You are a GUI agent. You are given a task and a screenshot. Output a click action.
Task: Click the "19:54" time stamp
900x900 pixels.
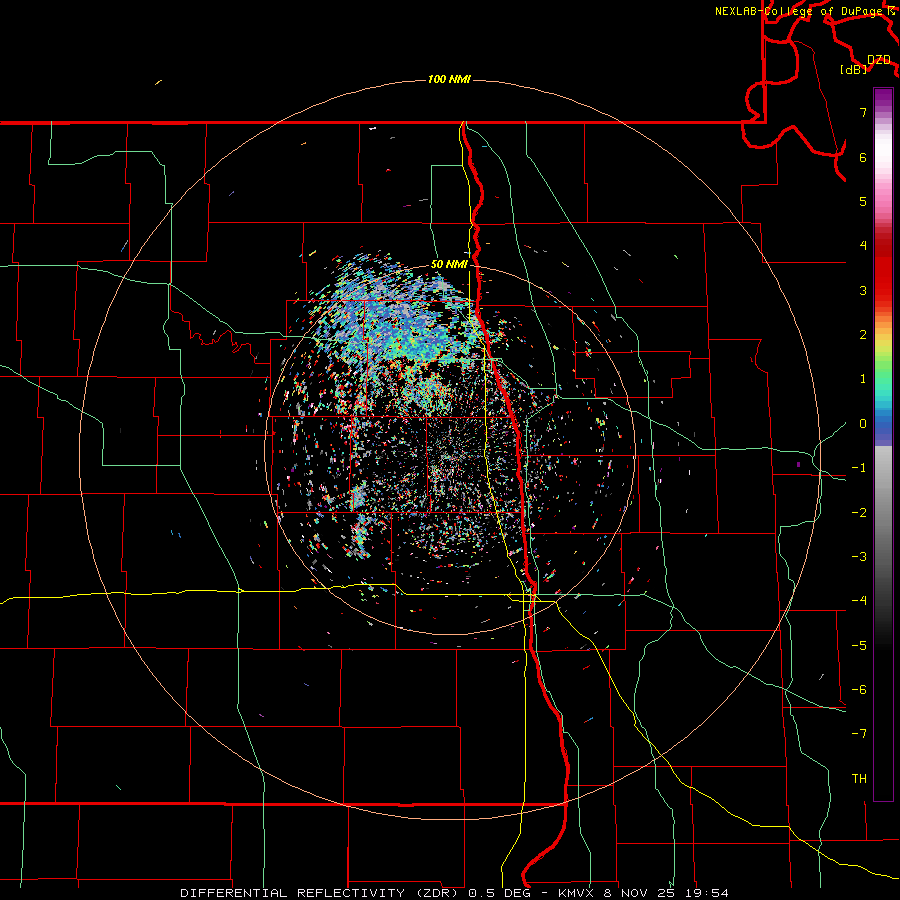tap(708, 893)
